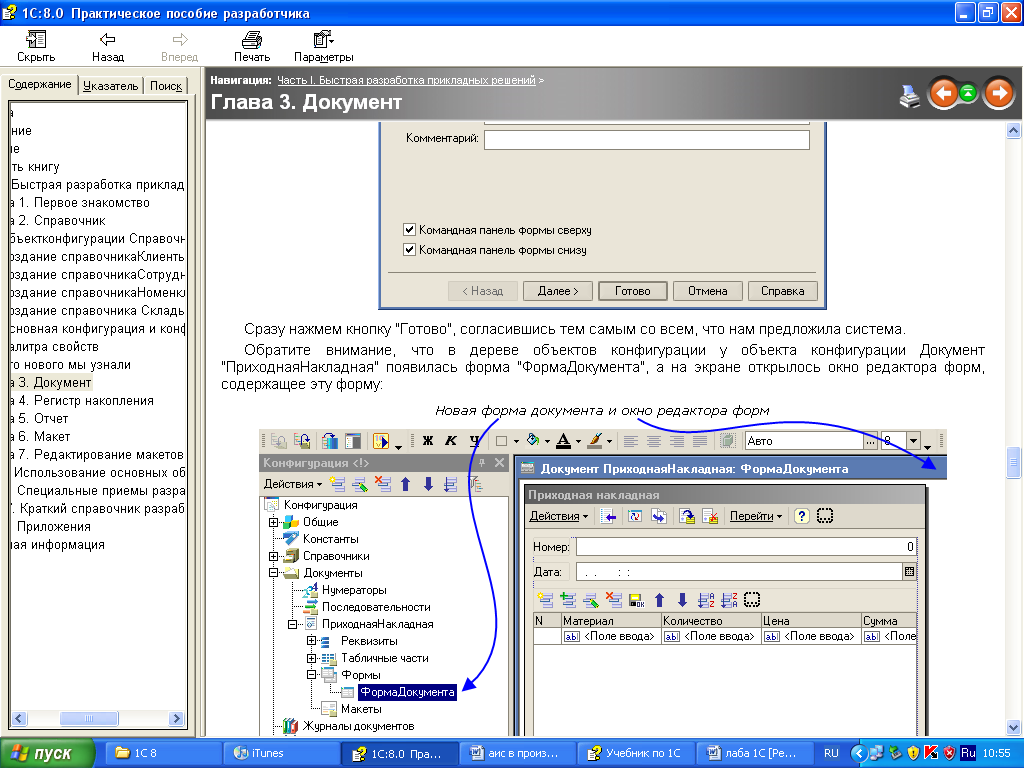Image resolution: width=1024 pixels, height=768 pixels.
Task: Toggle 'Командная панель формы снизу' checkbox
Action: click(x=409, y=250)
